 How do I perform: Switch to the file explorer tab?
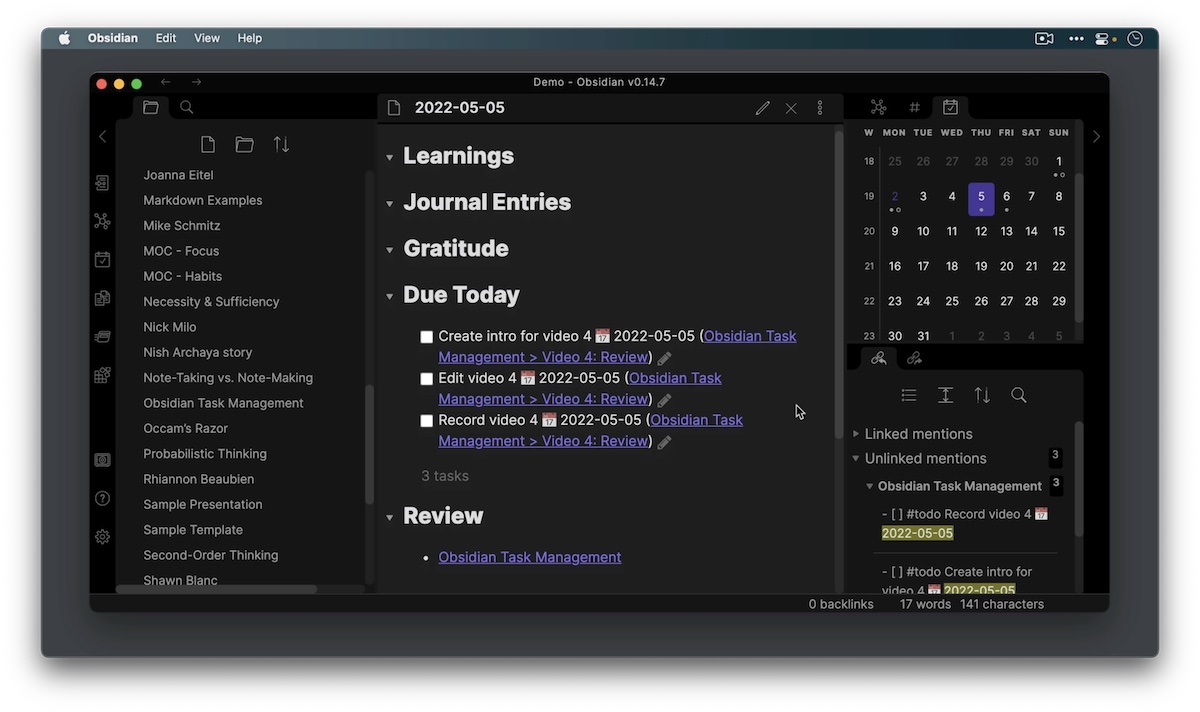[151, 108]
